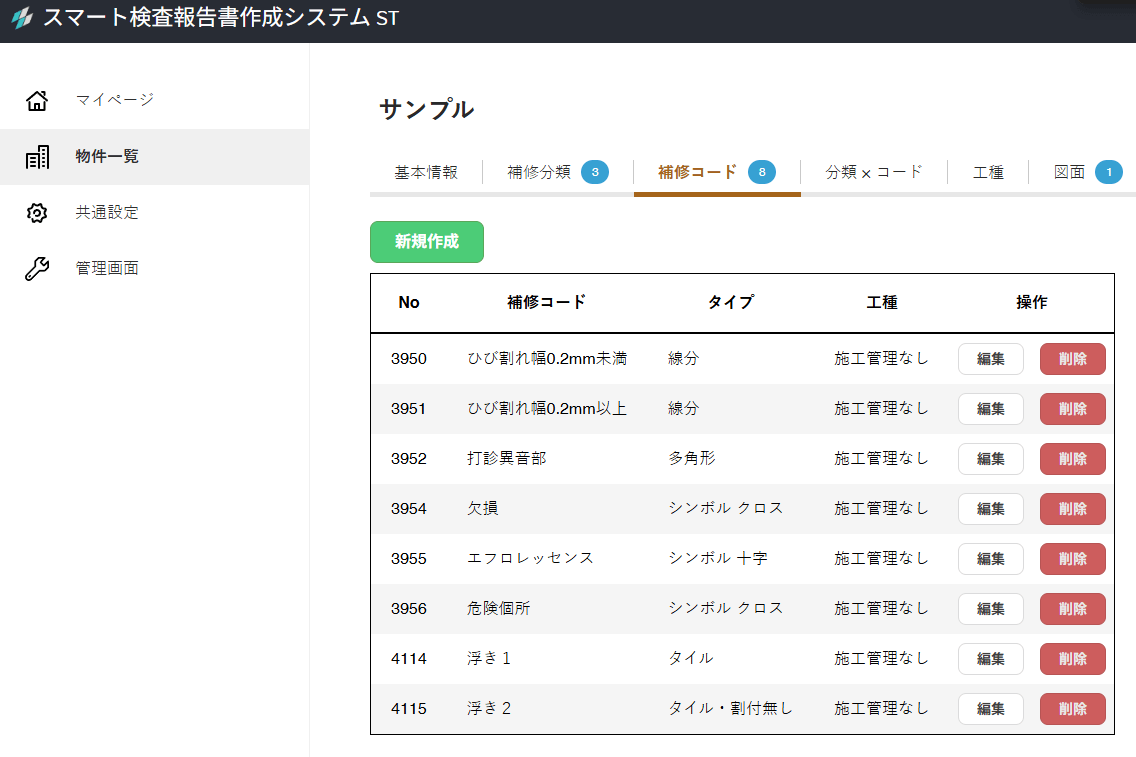Delete the 浮き２ entry 4115

pyautogui.click(x=1072, y=709)
